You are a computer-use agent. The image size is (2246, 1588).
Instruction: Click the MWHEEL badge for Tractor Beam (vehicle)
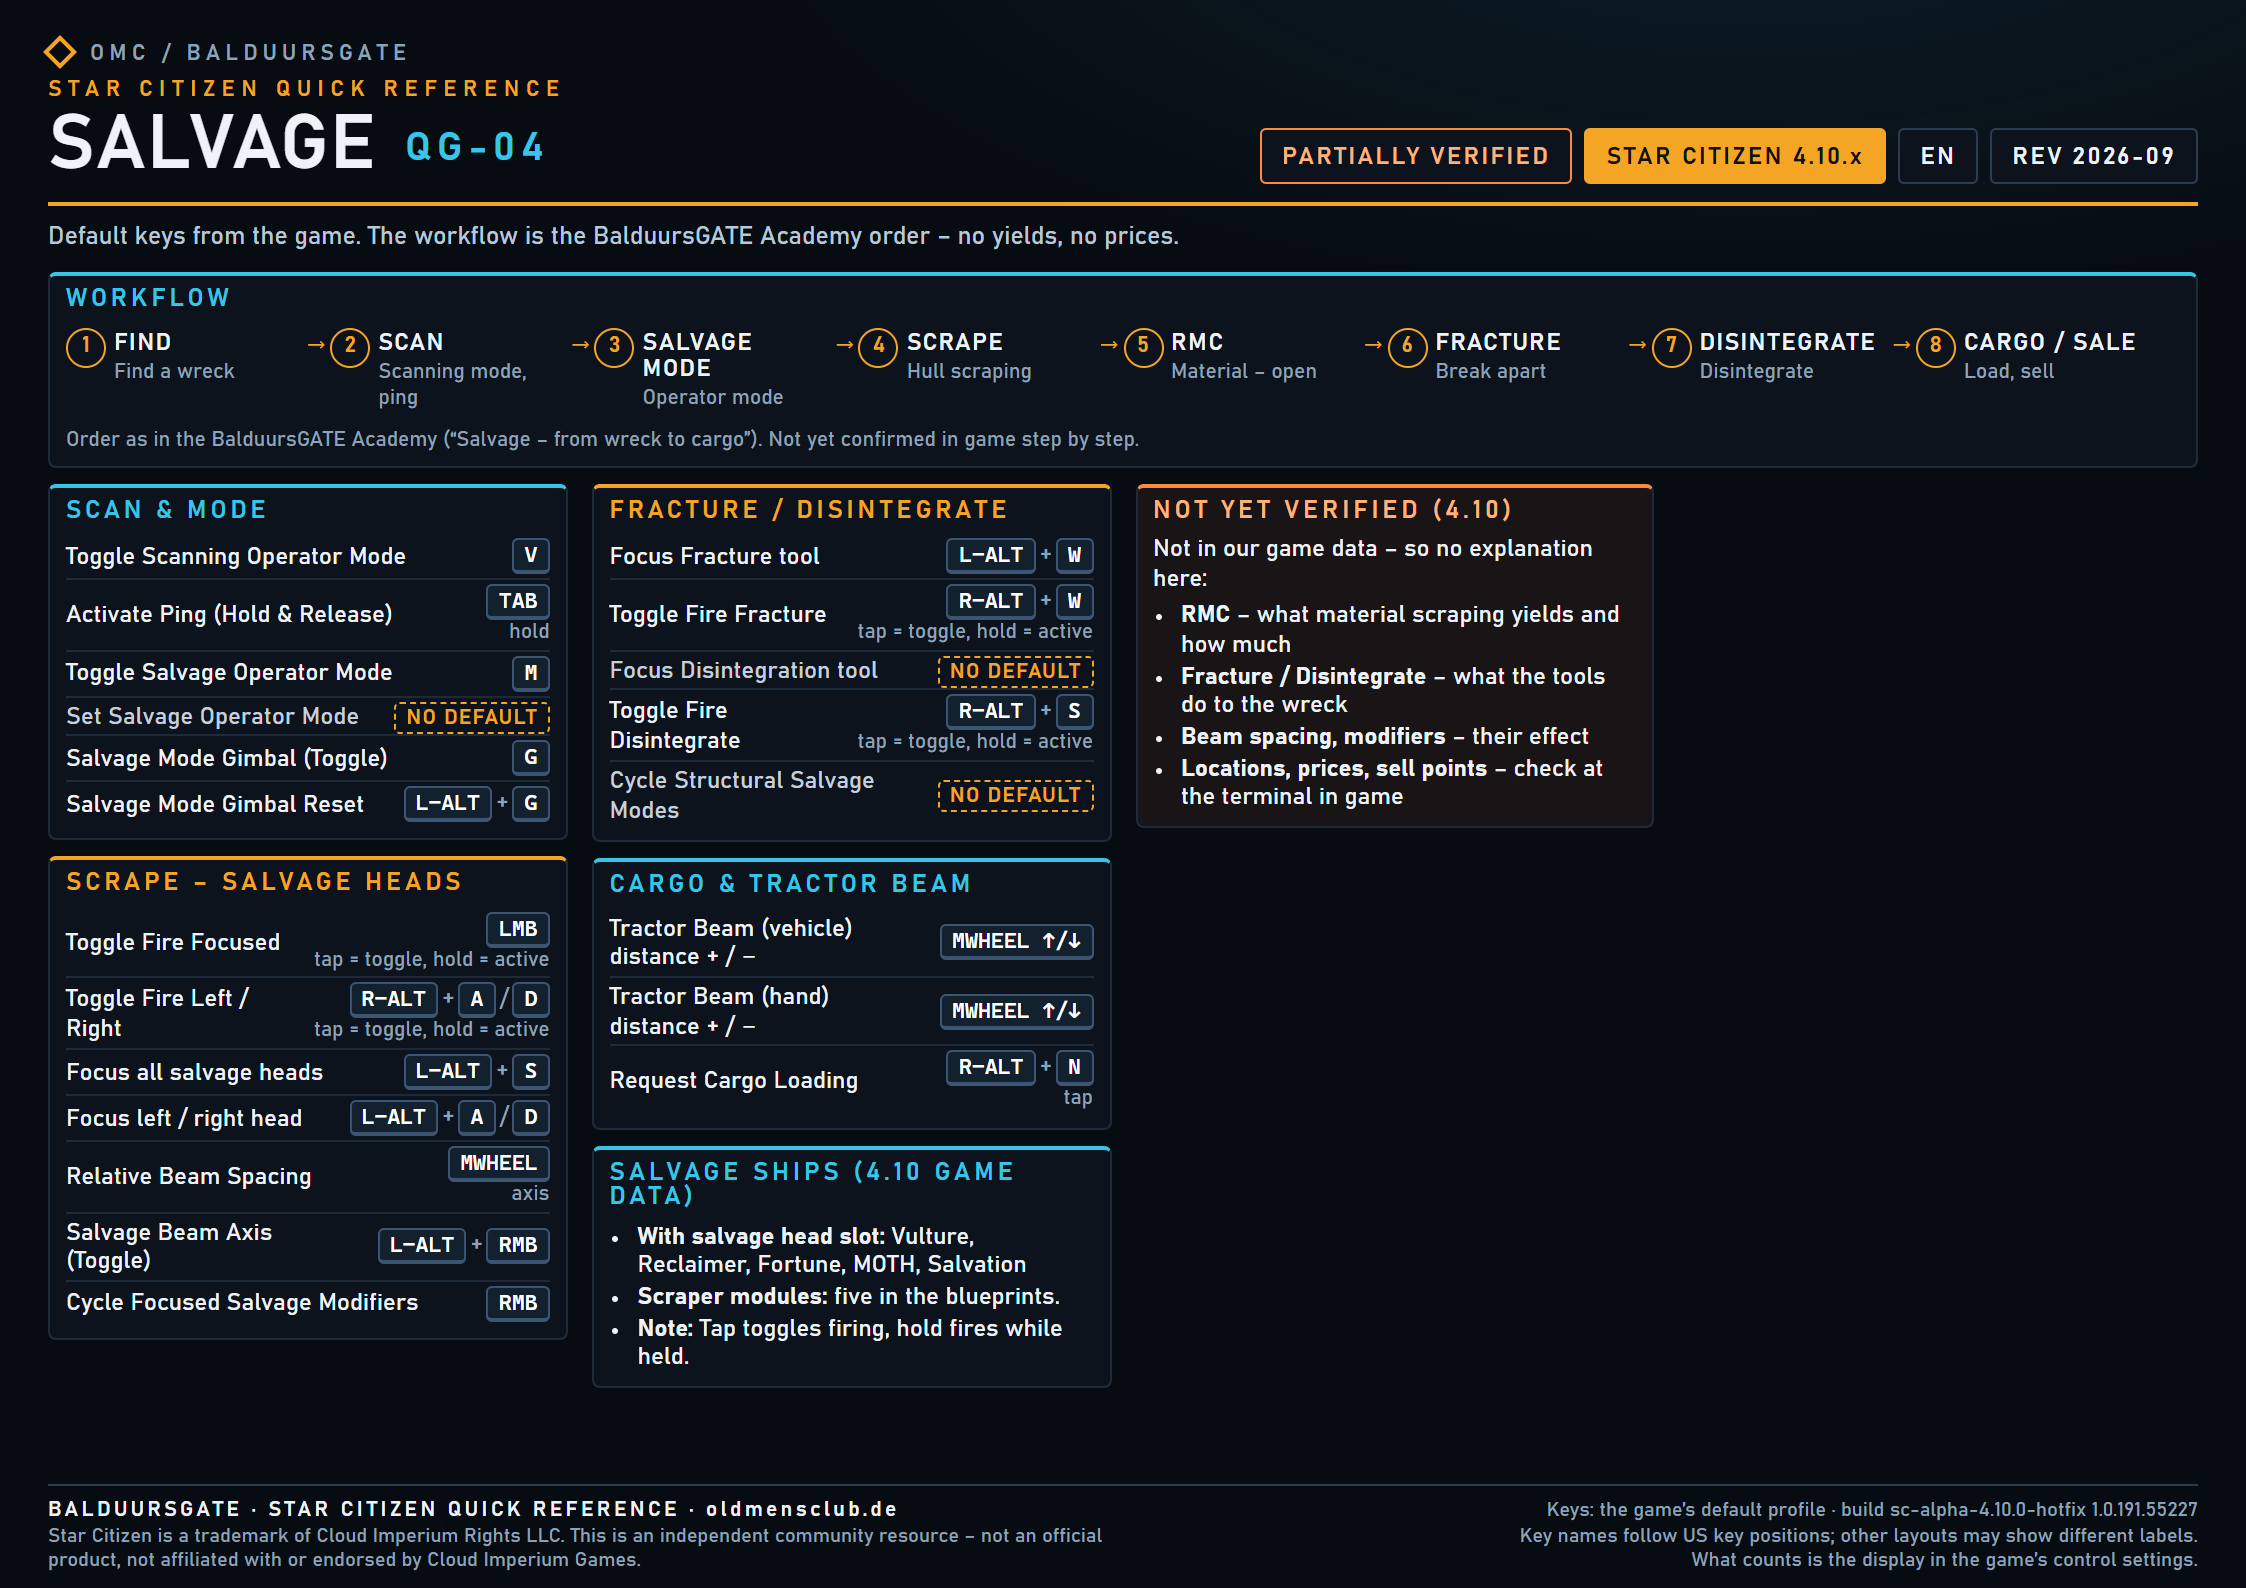pos(1016,941)
